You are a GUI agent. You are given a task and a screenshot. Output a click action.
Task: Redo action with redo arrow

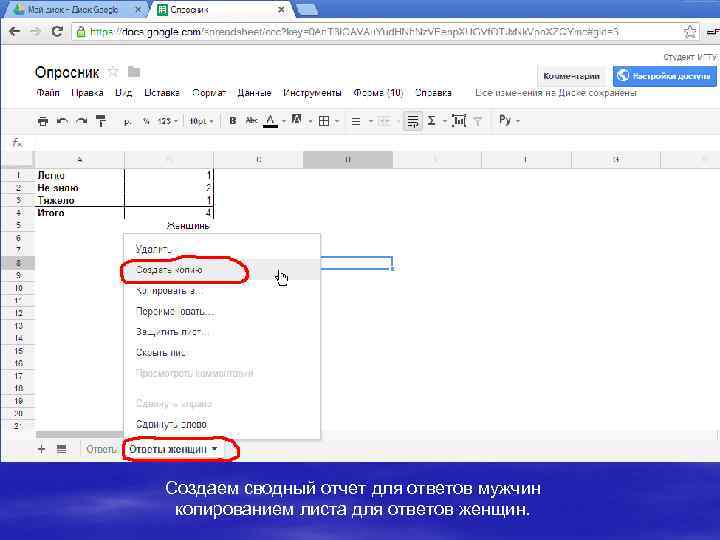point(81,121)
